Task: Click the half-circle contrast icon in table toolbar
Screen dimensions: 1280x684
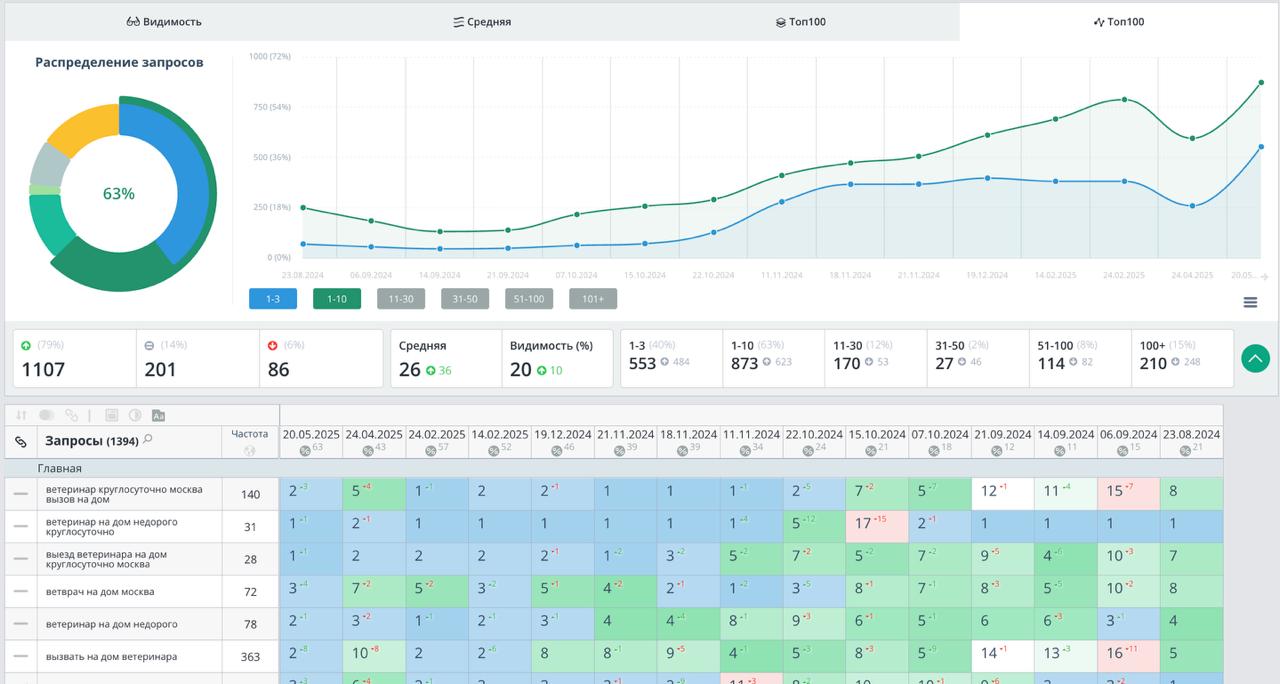Action: (x=135, y=415)
